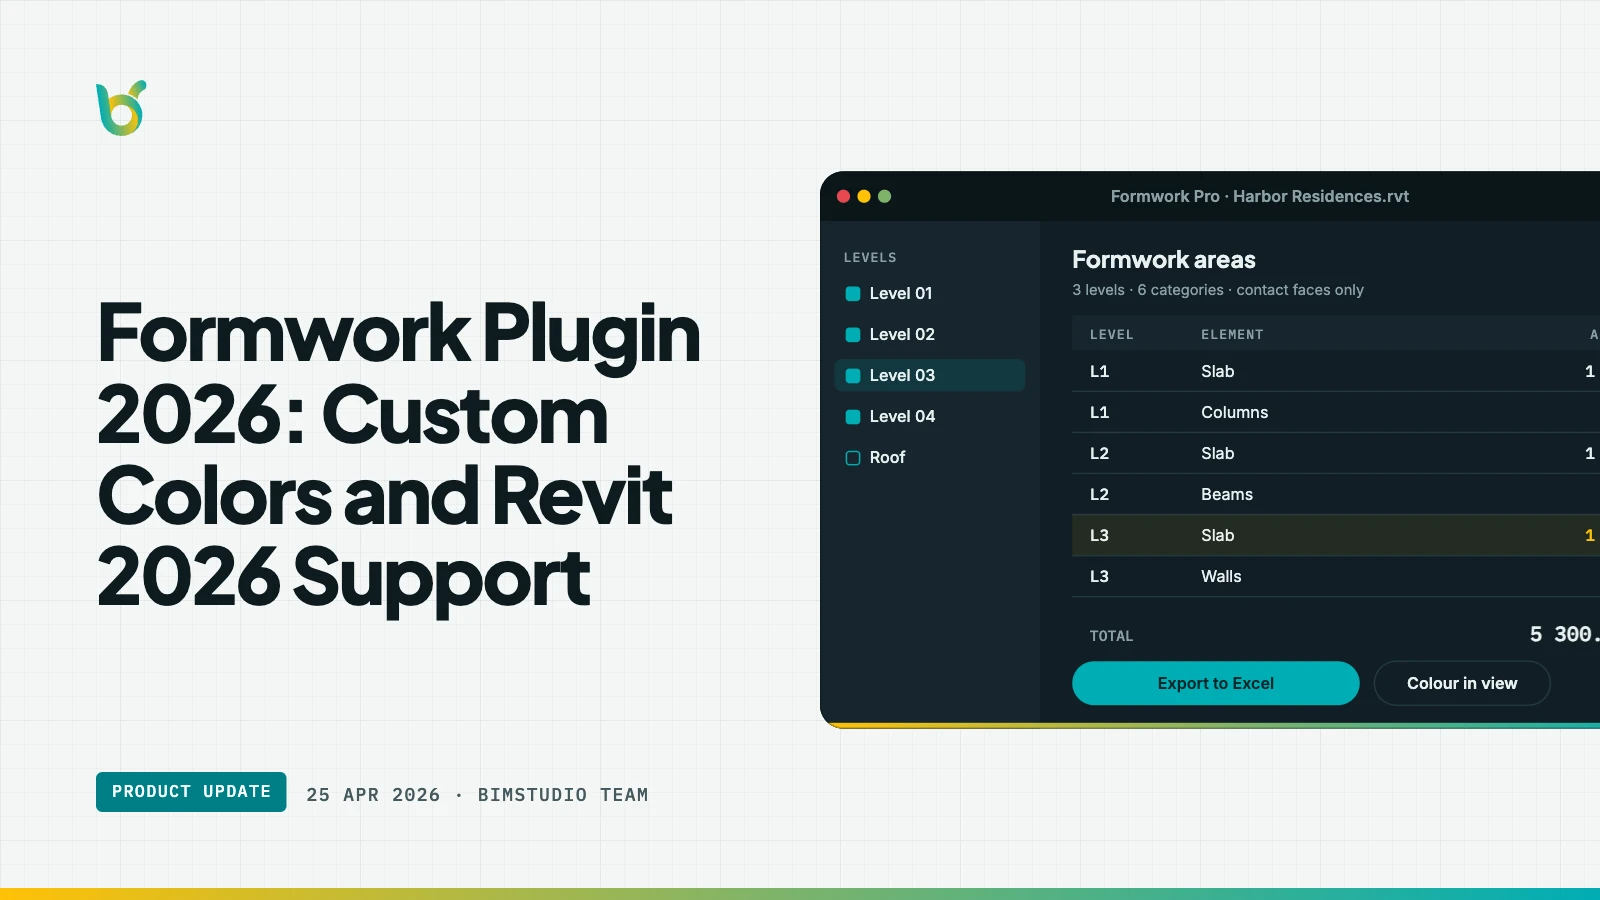Click the TOTAL label
The height and width of the screenshot is (900, 1600).
[x=1111, y=636]
